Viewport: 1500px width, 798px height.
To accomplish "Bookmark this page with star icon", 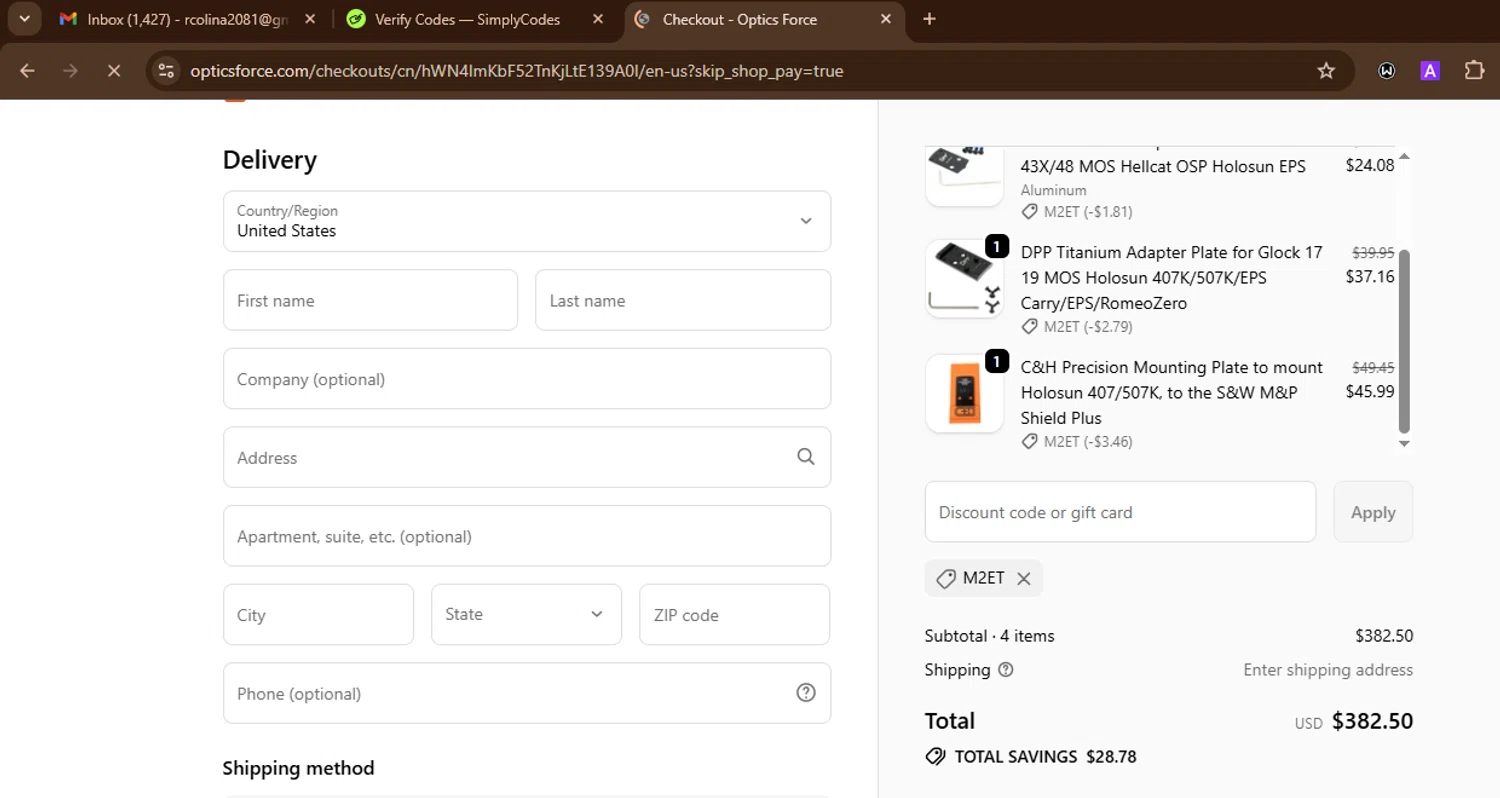I will click(1326, 71).
